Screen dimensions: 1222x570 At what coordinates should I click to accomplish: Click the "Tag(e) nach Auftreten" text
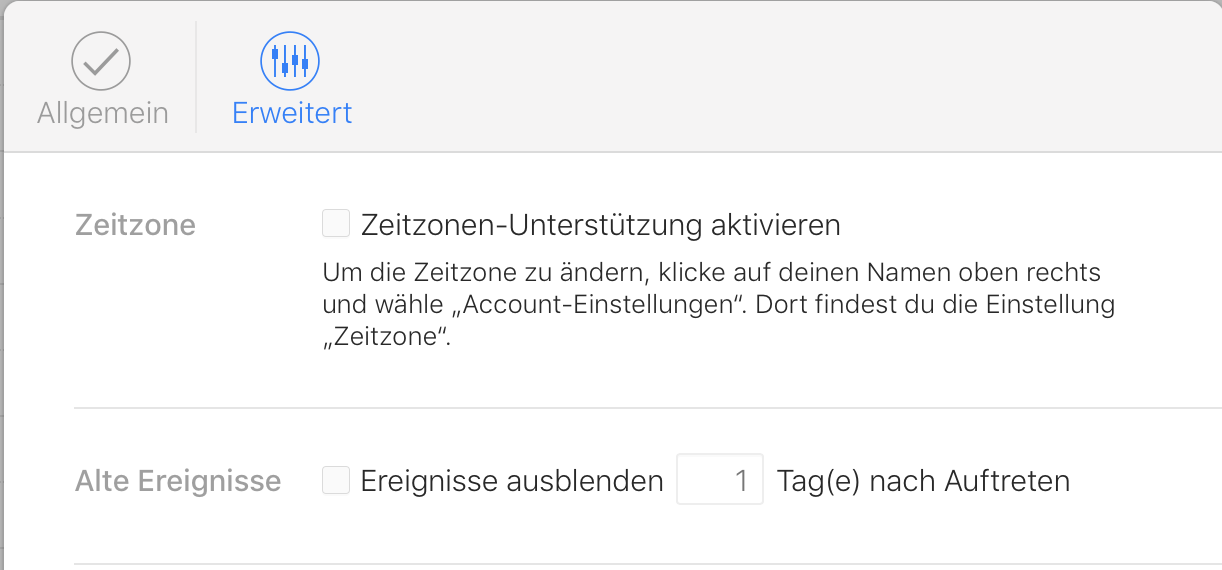(923, 482)
